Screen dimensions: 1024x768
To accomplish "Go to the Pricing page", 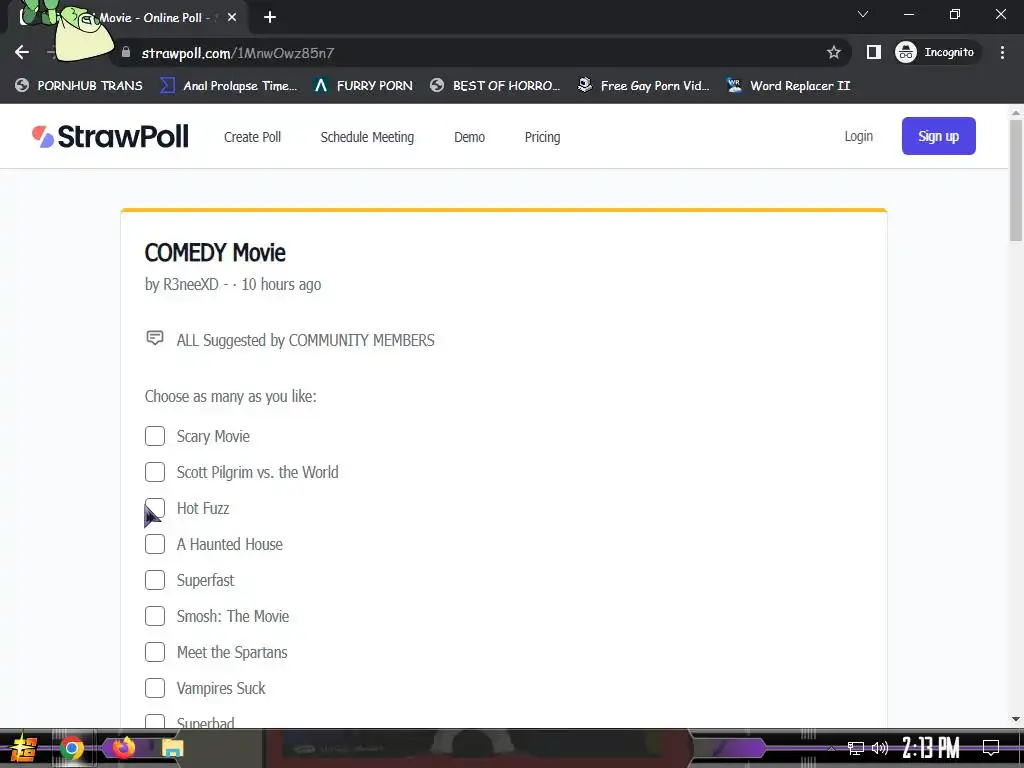I will pyautogui.click(x=543, y=137).
